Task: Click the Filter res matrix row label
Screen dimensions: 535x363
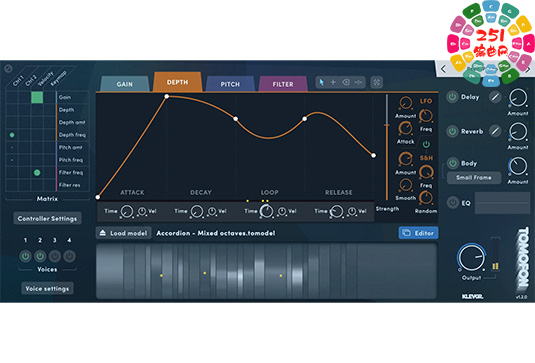Action: (x=69, y=185)
